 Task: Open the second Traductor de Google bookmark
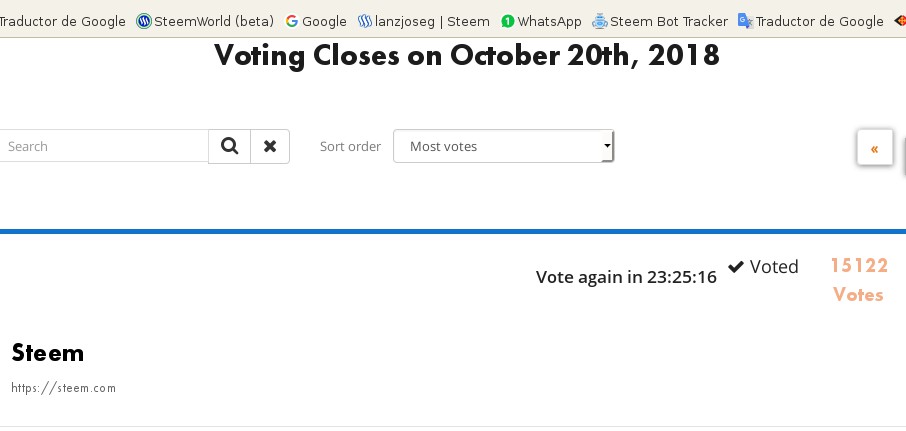811,21
